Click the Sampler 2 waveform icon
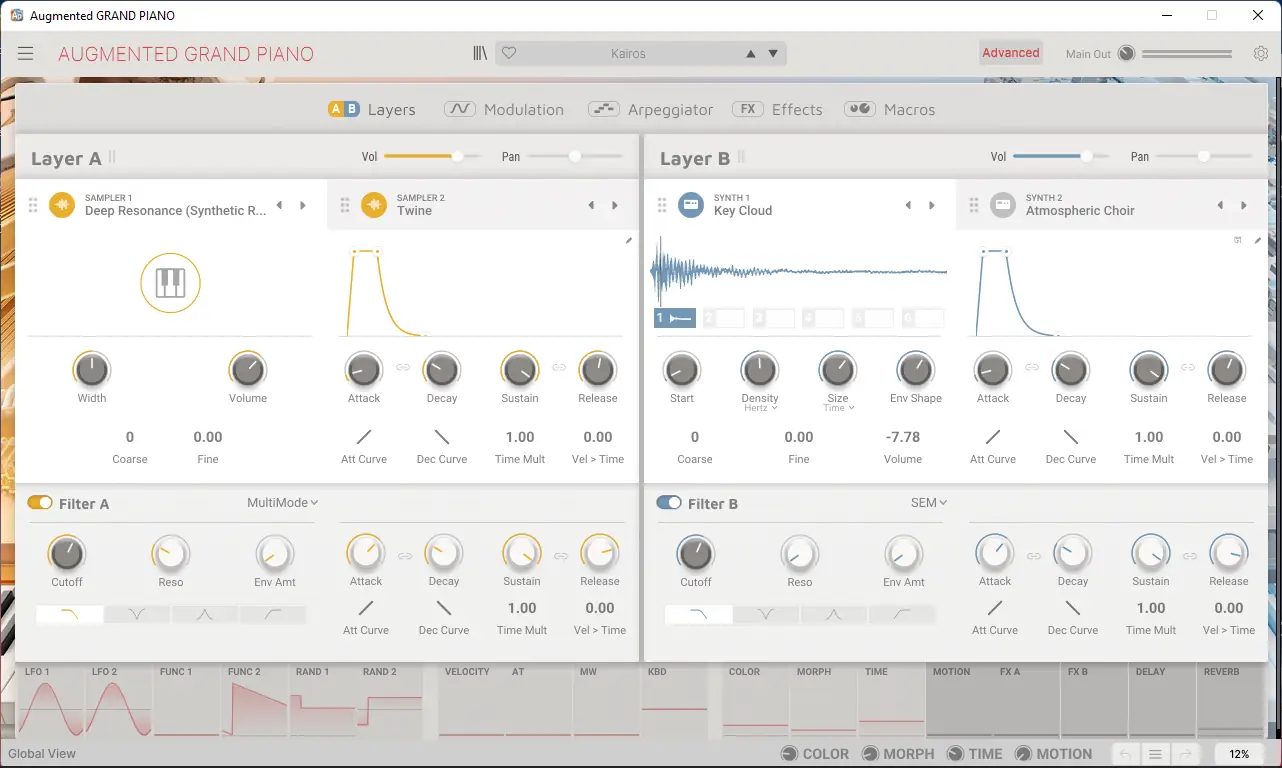The image size is (1282, 768). [x=374, y=205]
